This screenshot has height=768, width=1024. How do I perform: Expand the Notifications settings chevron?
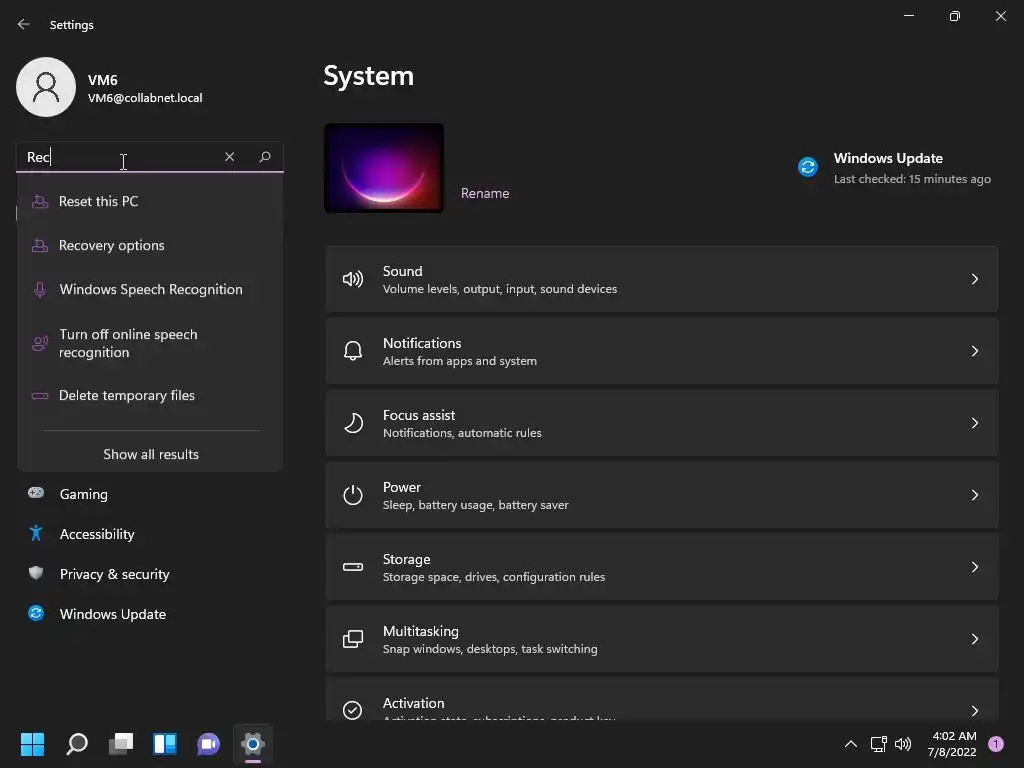point(974,351)
